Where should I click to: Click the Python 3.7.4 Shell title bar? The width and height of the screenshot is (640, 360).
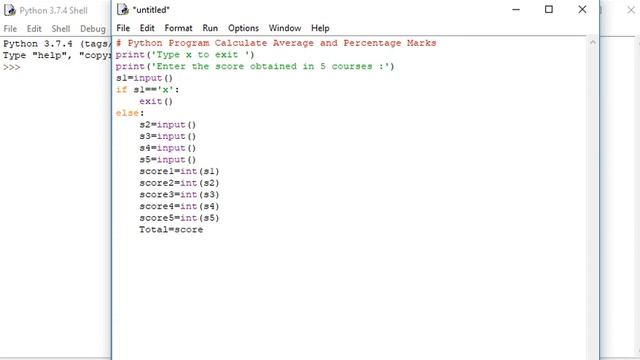click(x=53, y=11)
